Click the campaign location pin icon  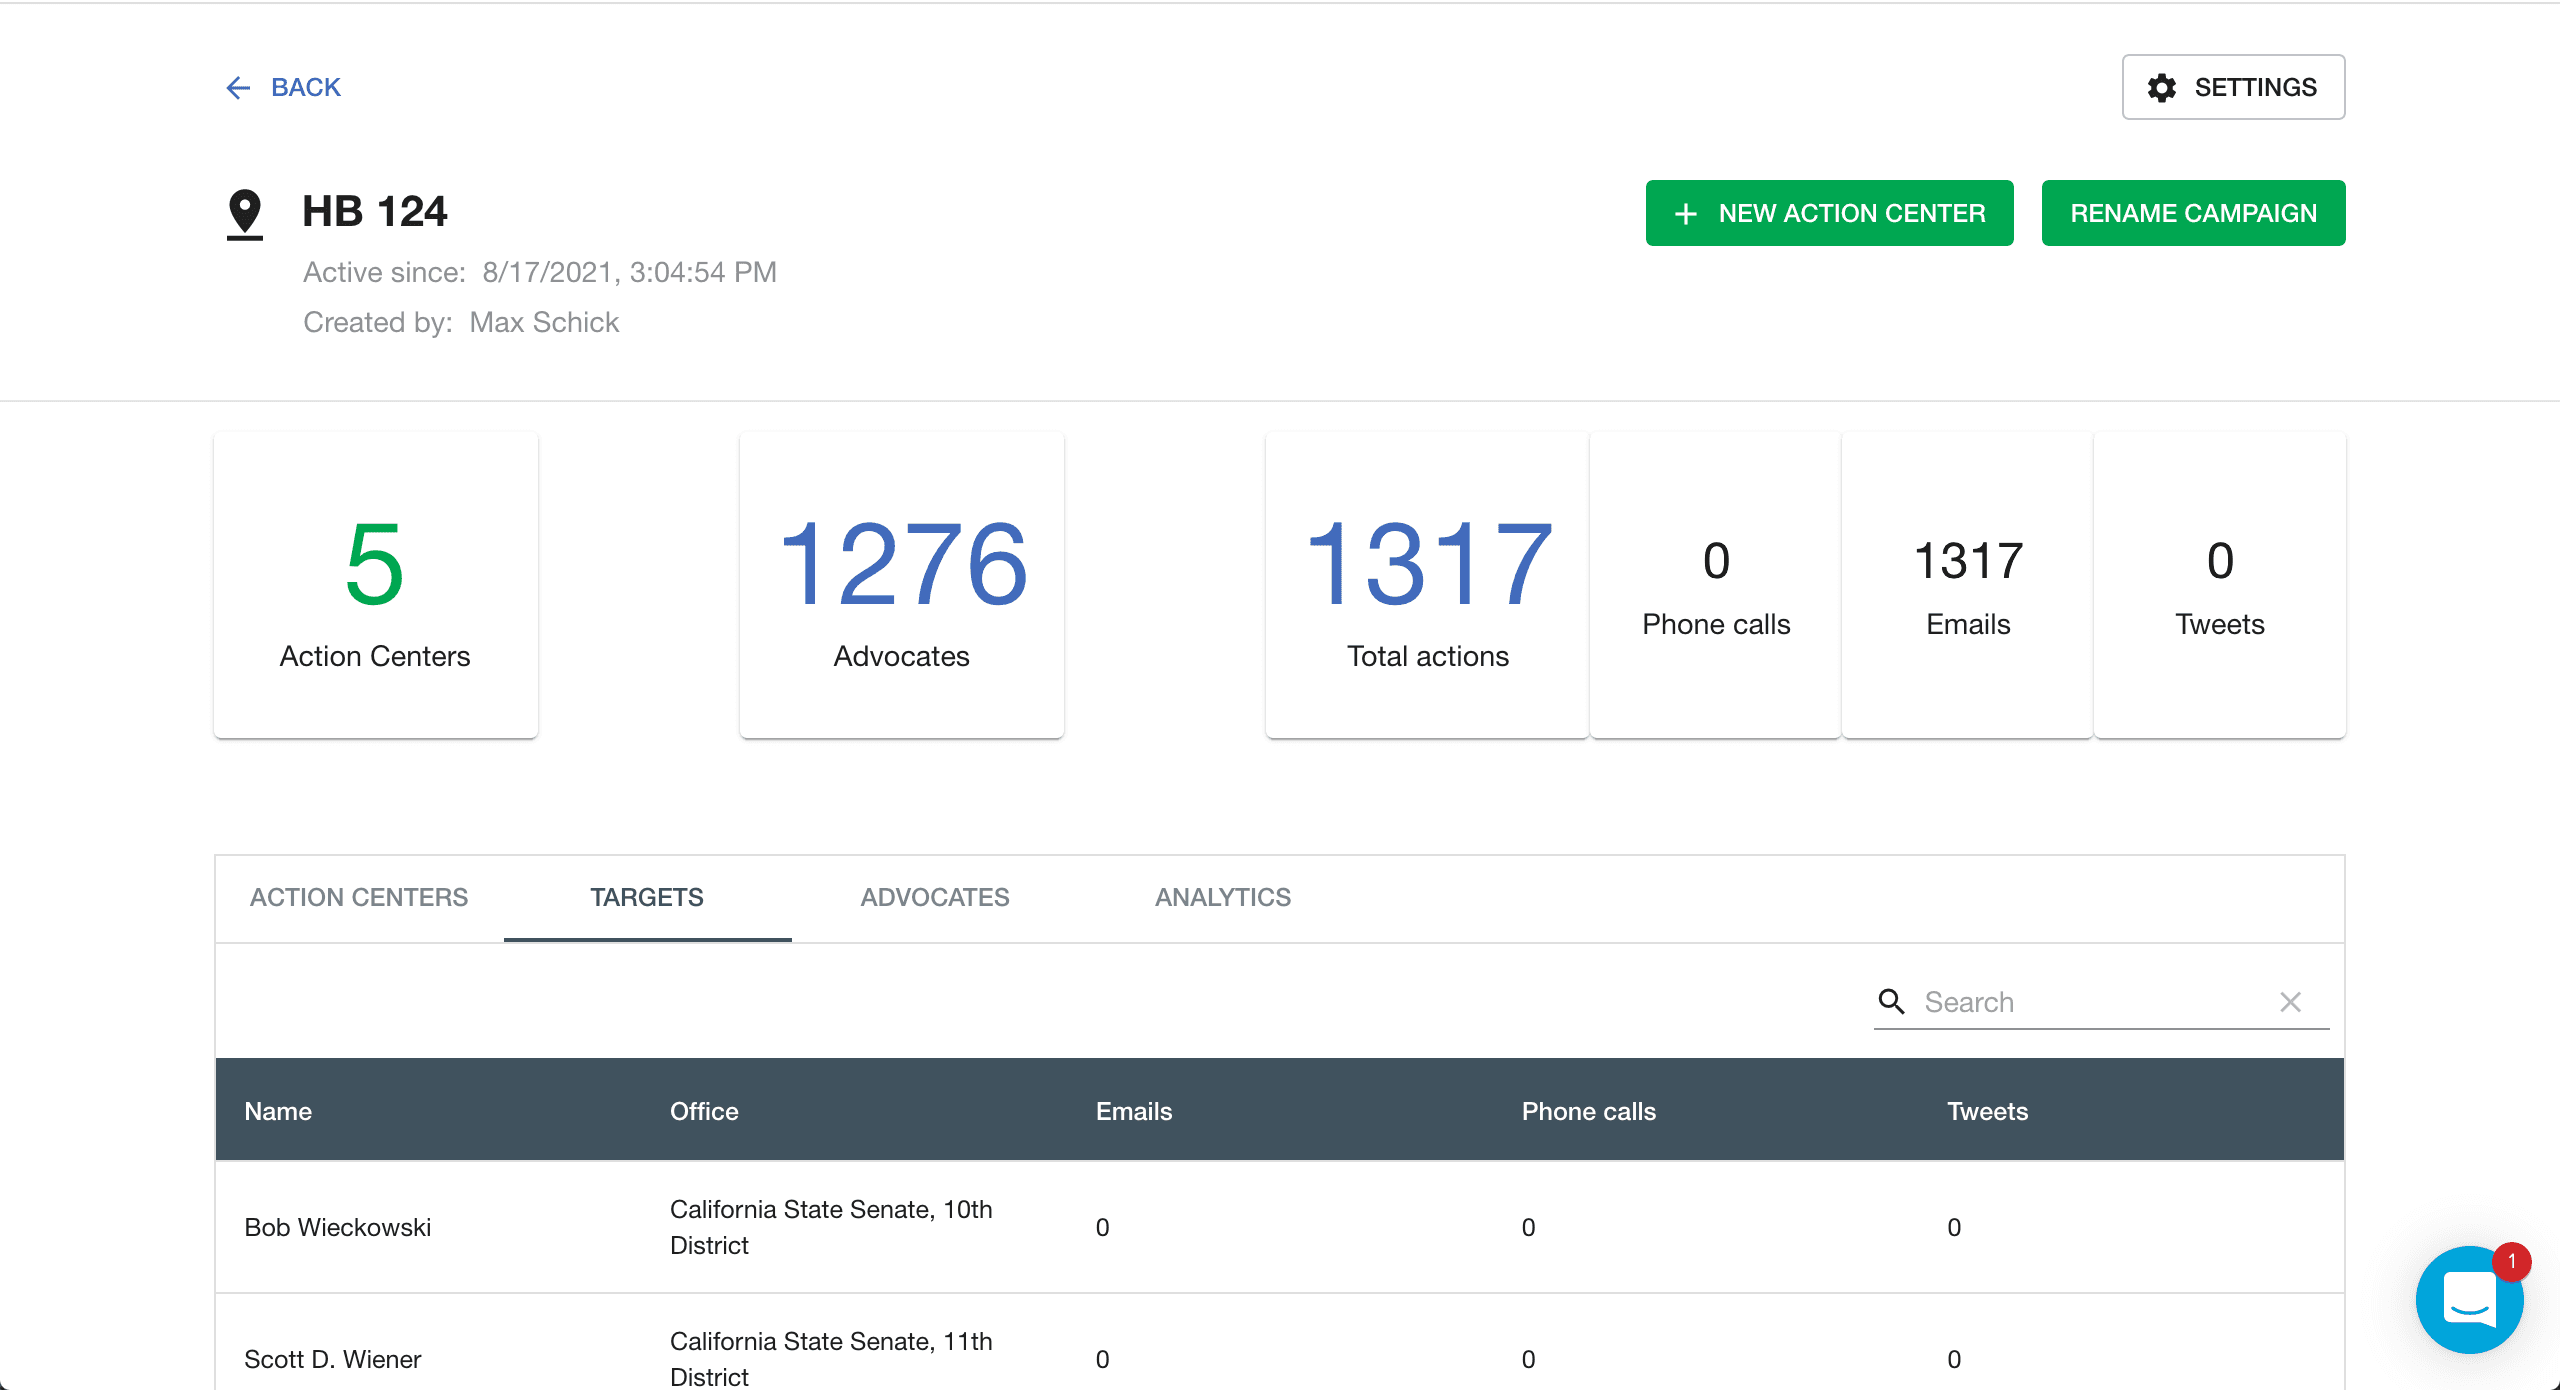245,215
